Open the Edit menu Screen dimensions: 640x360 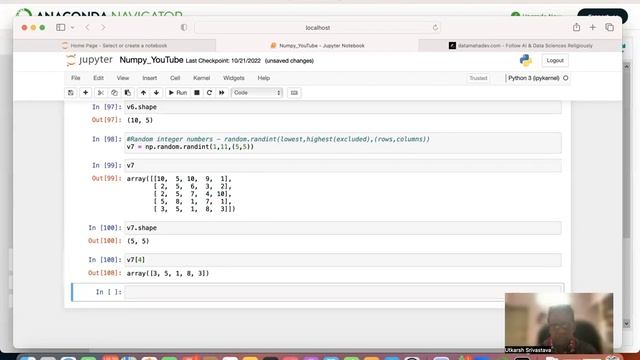(x=98, y=78)
